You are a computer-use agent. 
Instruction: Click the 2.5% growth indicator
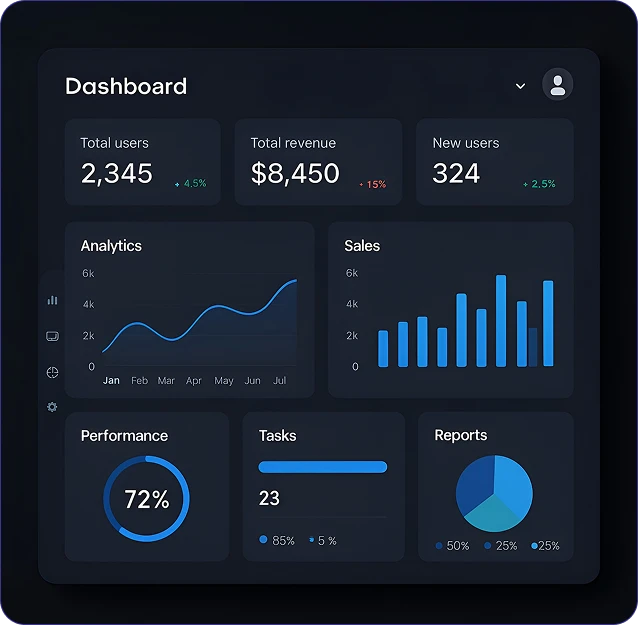[x=539, y=184]
